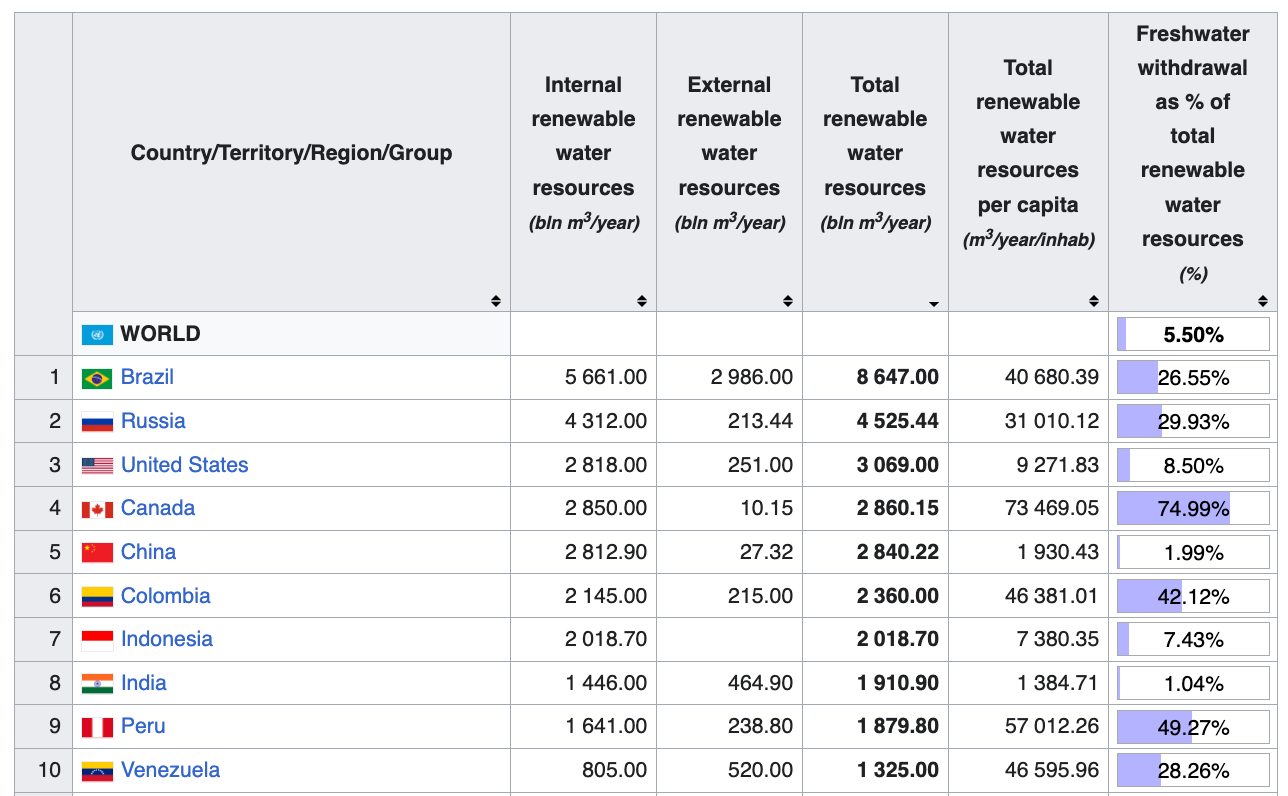Select India's external value 464.90
Viewport: 1288px width, 796px height.
(x=760, y=683)
